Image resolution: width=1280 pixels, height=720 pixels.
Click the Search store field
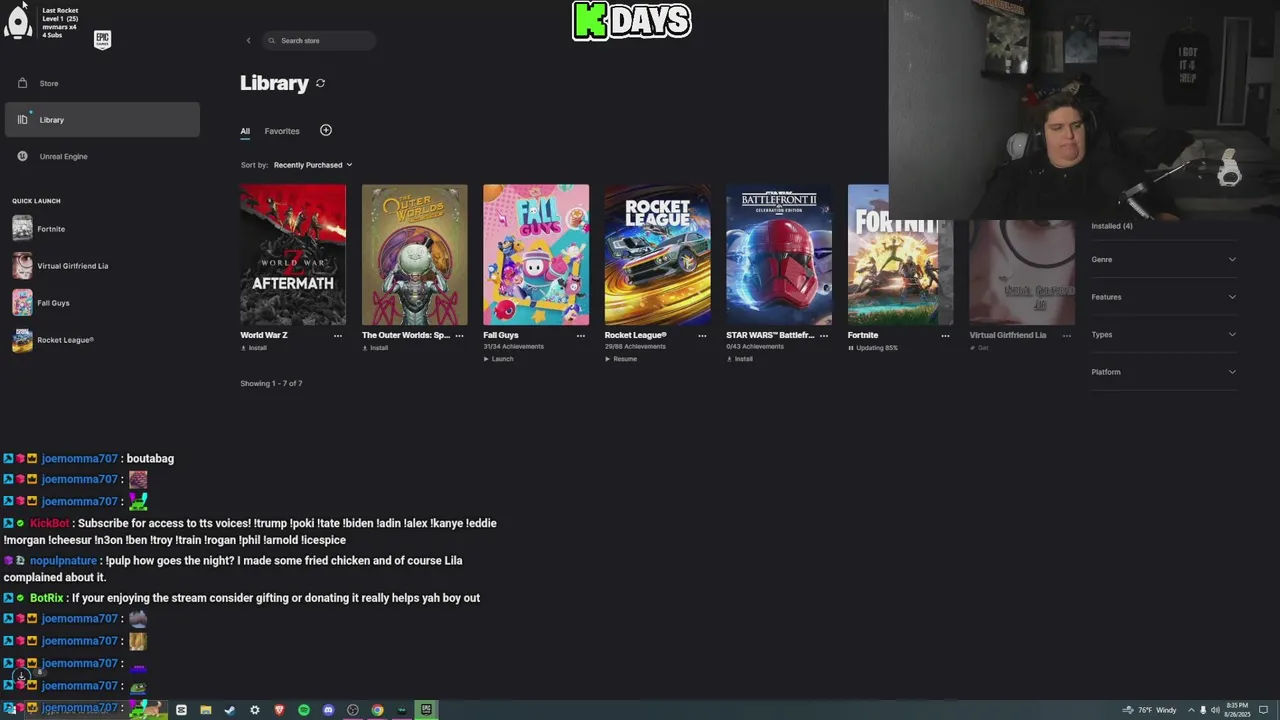(x=320, y=41)
